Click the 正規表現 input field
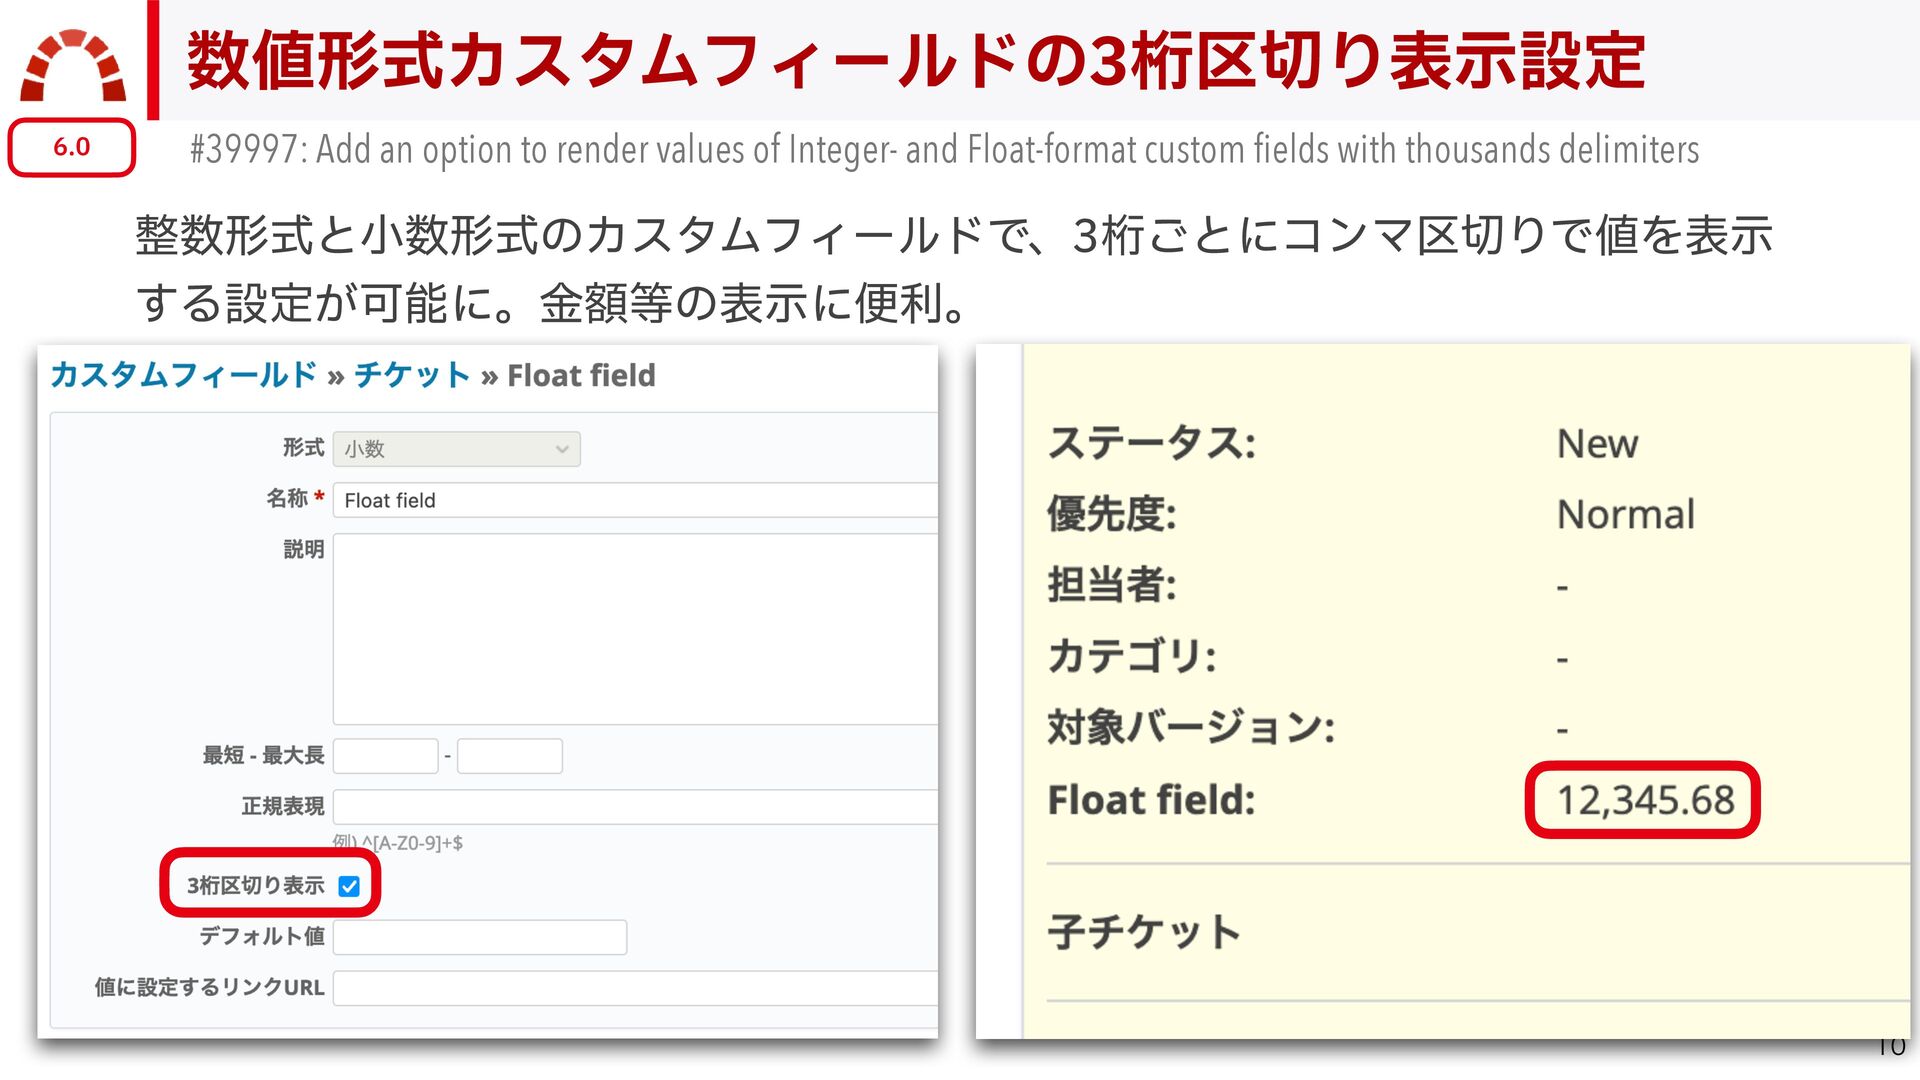Image resolution: width=1920 pixels, height=1080 pixels. [635, 806]
